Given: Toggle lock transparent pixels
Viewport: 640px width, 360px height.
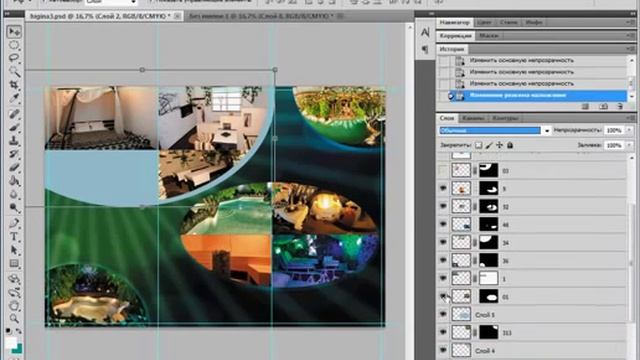Looking at the screenshot, I should (x=478, y=145).
